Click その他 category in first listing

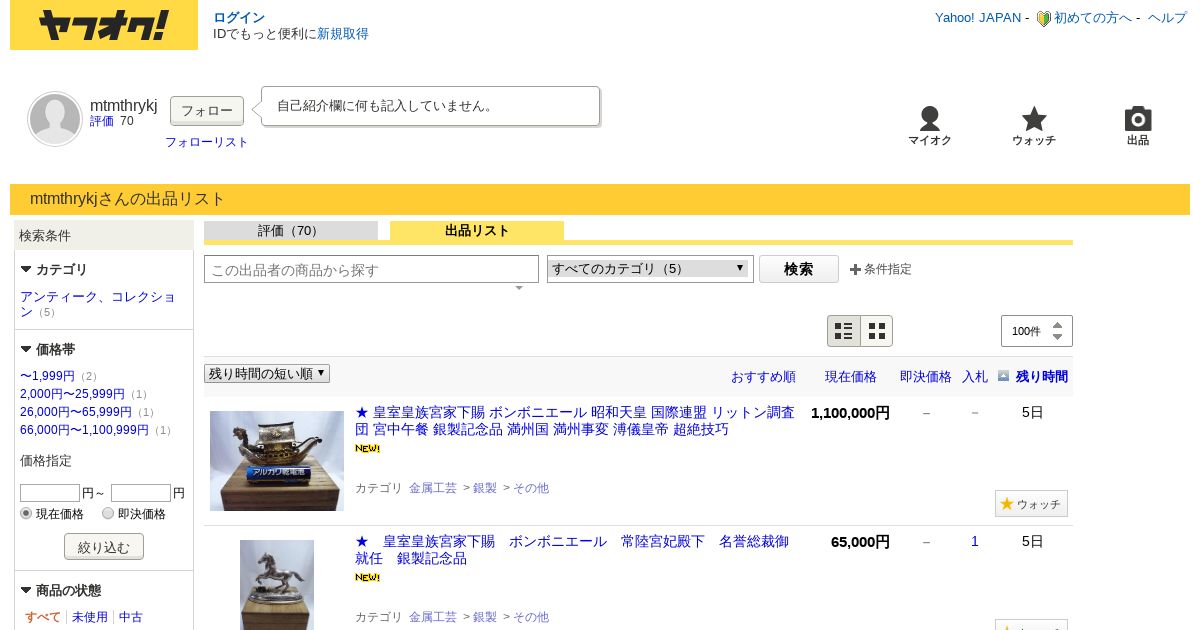[x=531, y=488]
